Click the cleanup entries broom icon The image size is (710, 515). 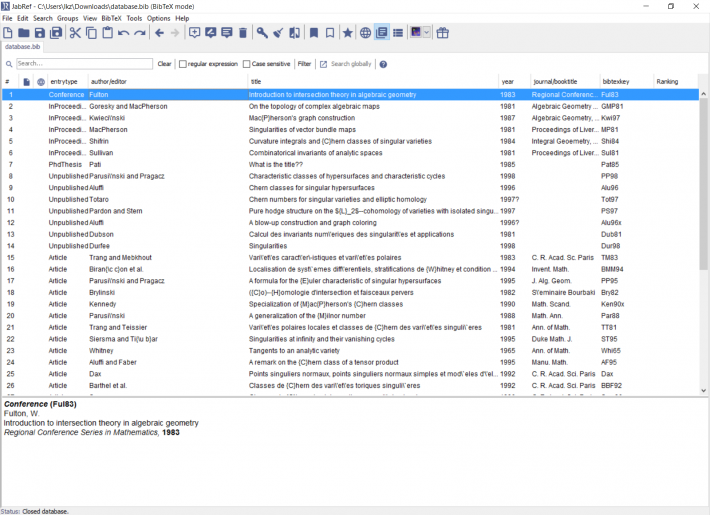coord(278,33)
